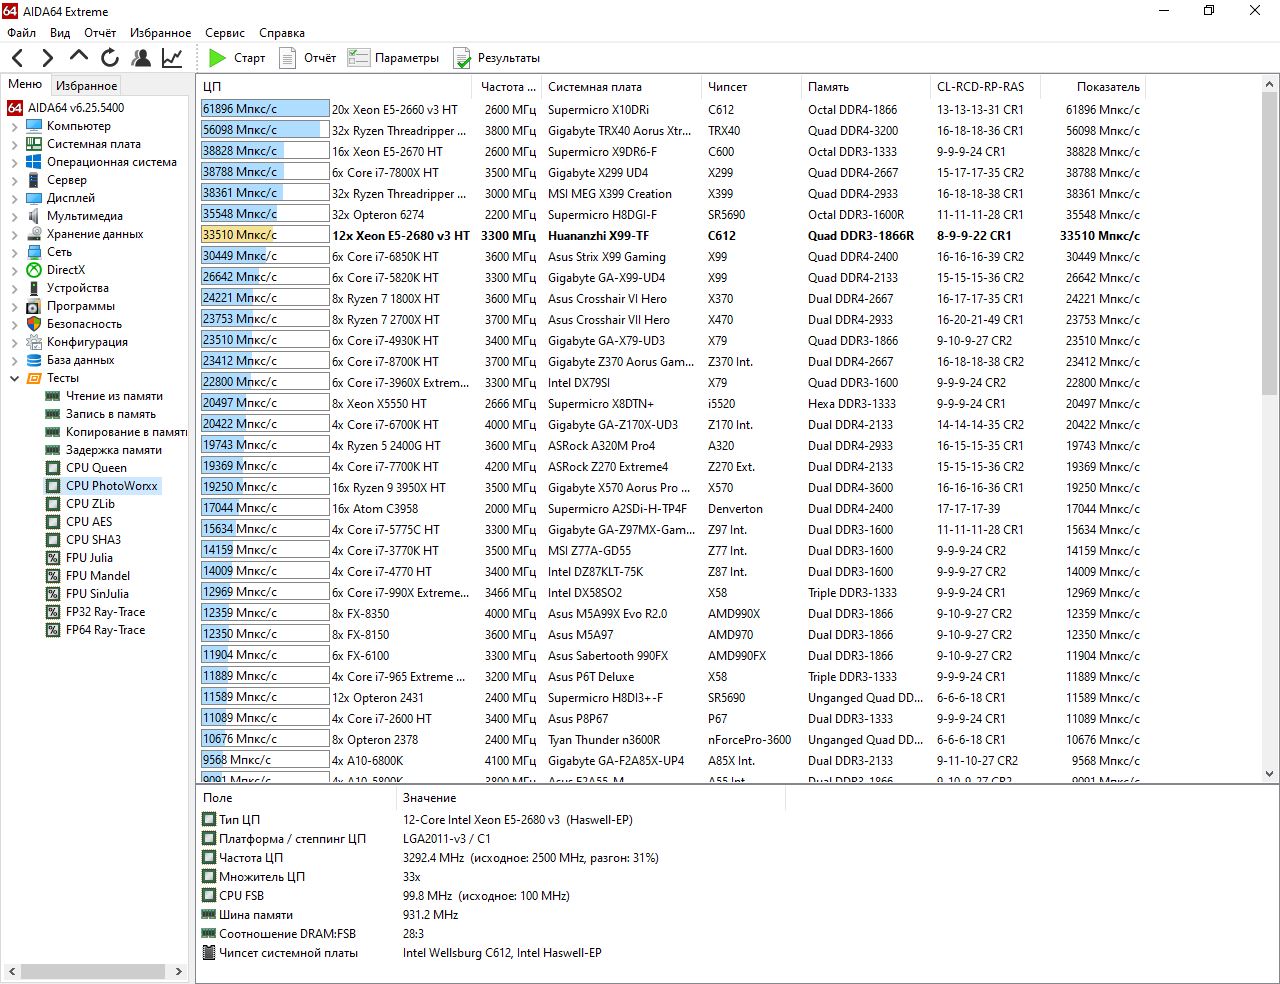Click the Запись в память test icon
The width and height of the screenshot is (1280, 984).
coord(53,414)
